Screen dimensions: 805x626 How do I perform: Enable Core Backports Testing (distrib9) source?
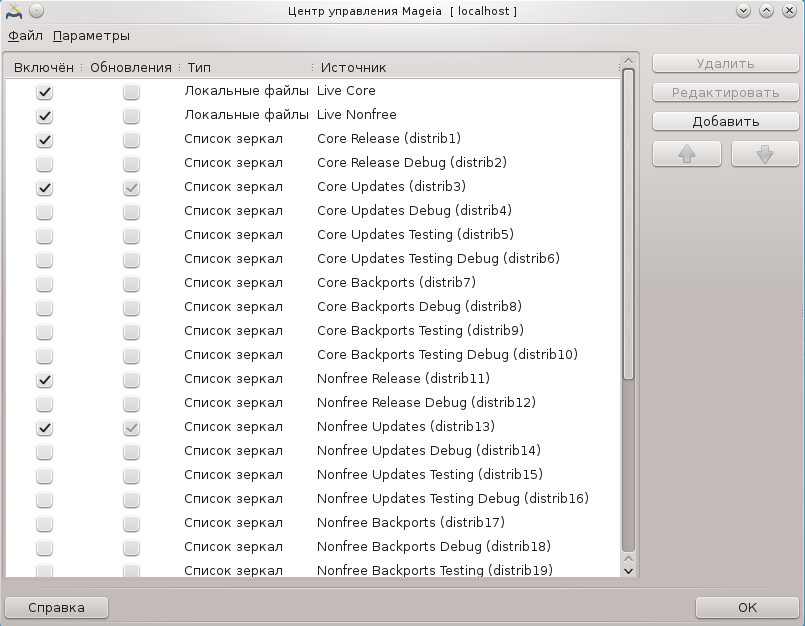click(x=45, y=332)
